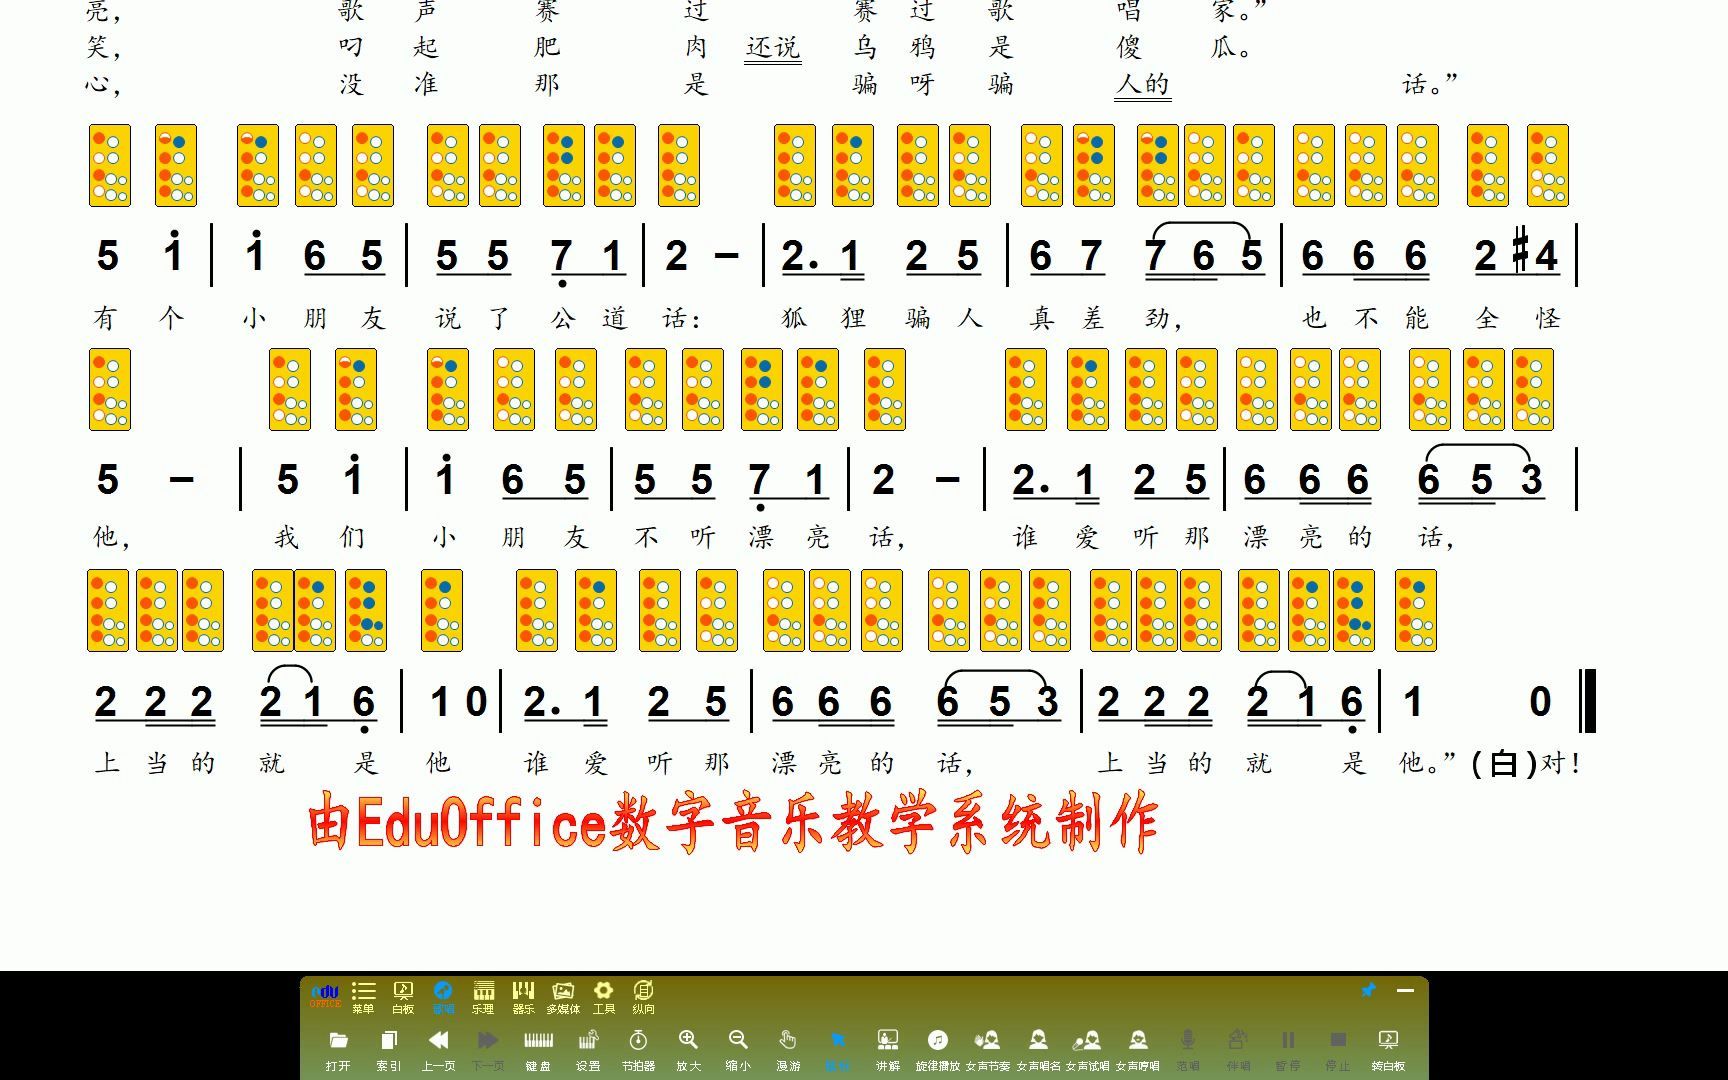Click 范唱 demonstration singing microphone
Viewport: 1728px width, 1080px height.
click(x=1188, y=1050)
